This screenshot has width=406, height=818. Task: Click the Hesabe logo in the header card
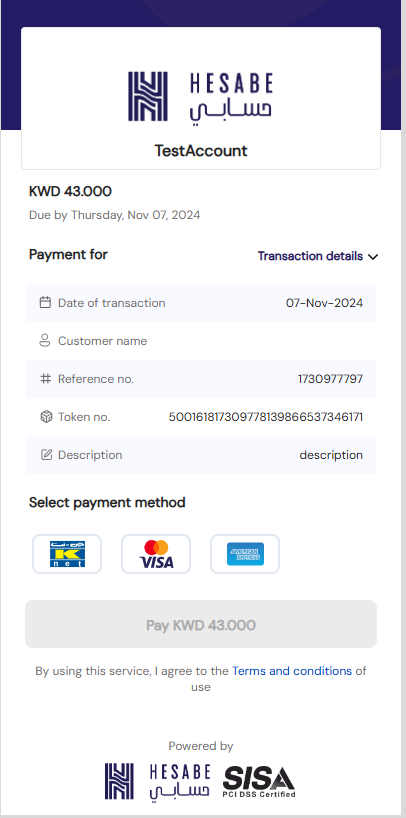tap(200, 97)
